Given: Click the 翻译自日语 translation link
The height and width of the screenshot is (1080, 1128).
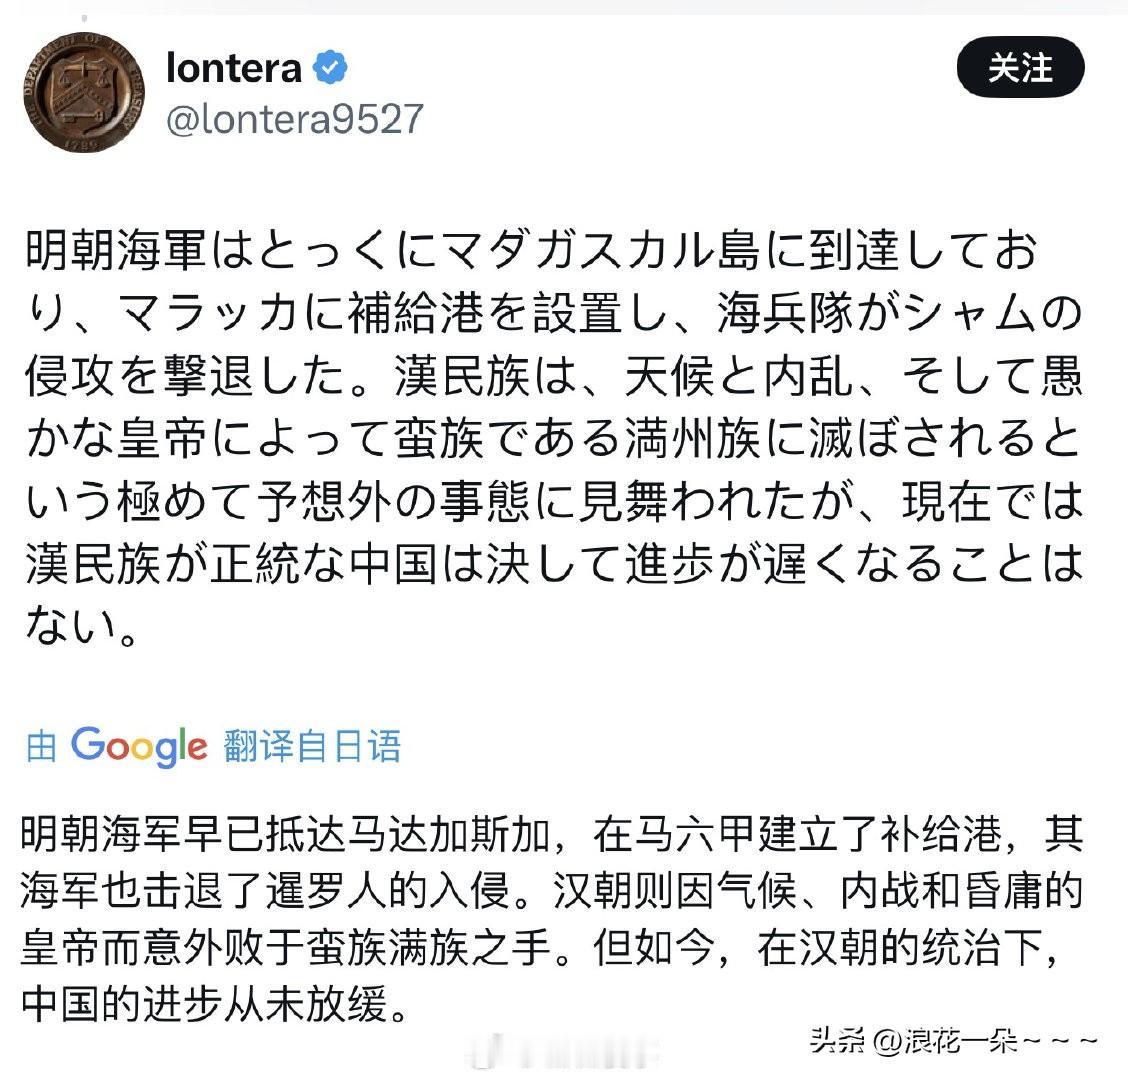Looking at the screenshot, I should pos(312,745).
